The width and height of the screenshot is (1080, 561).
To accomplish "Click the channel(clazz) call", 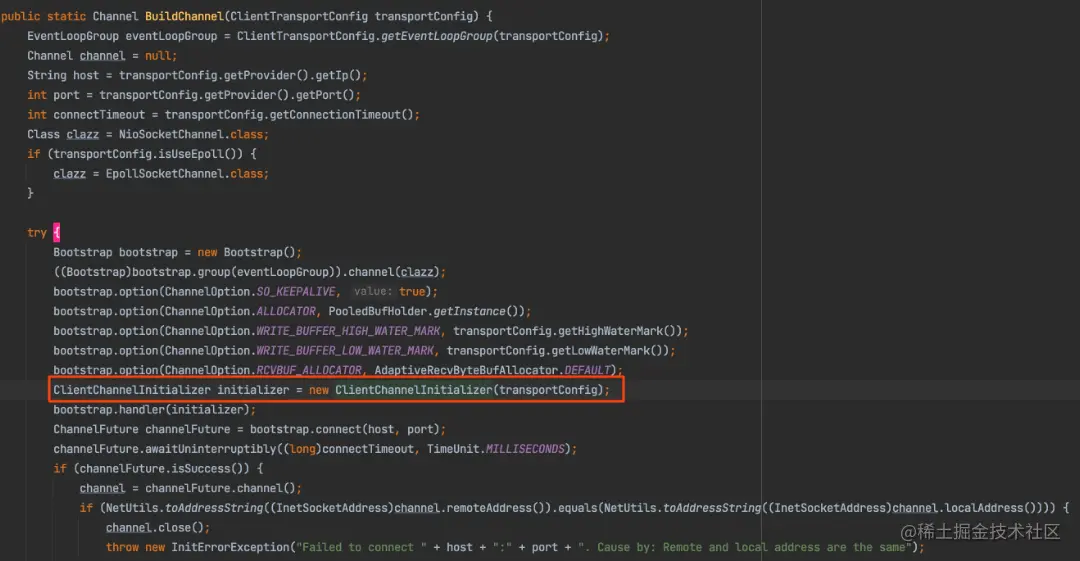I will point(393,272).
